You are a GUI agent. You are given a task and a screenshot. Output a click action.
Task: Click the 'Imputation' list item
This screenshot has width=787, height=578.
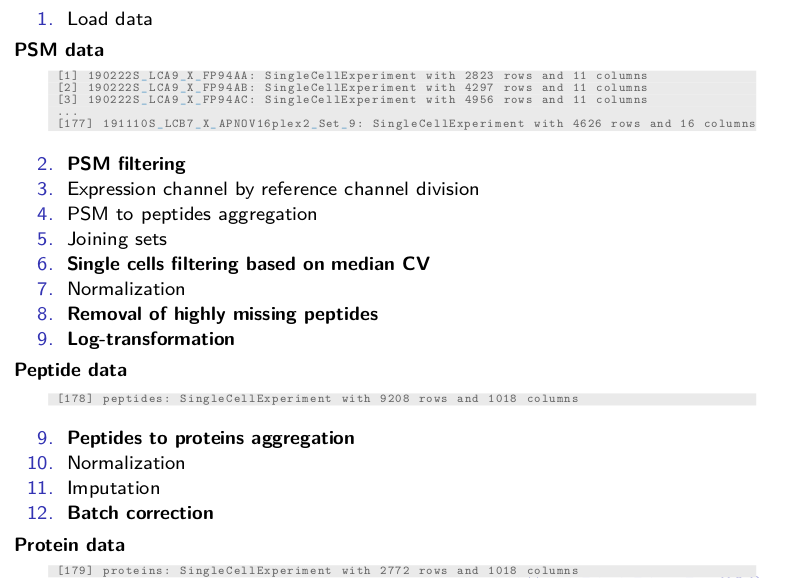(x=113, y=488)
